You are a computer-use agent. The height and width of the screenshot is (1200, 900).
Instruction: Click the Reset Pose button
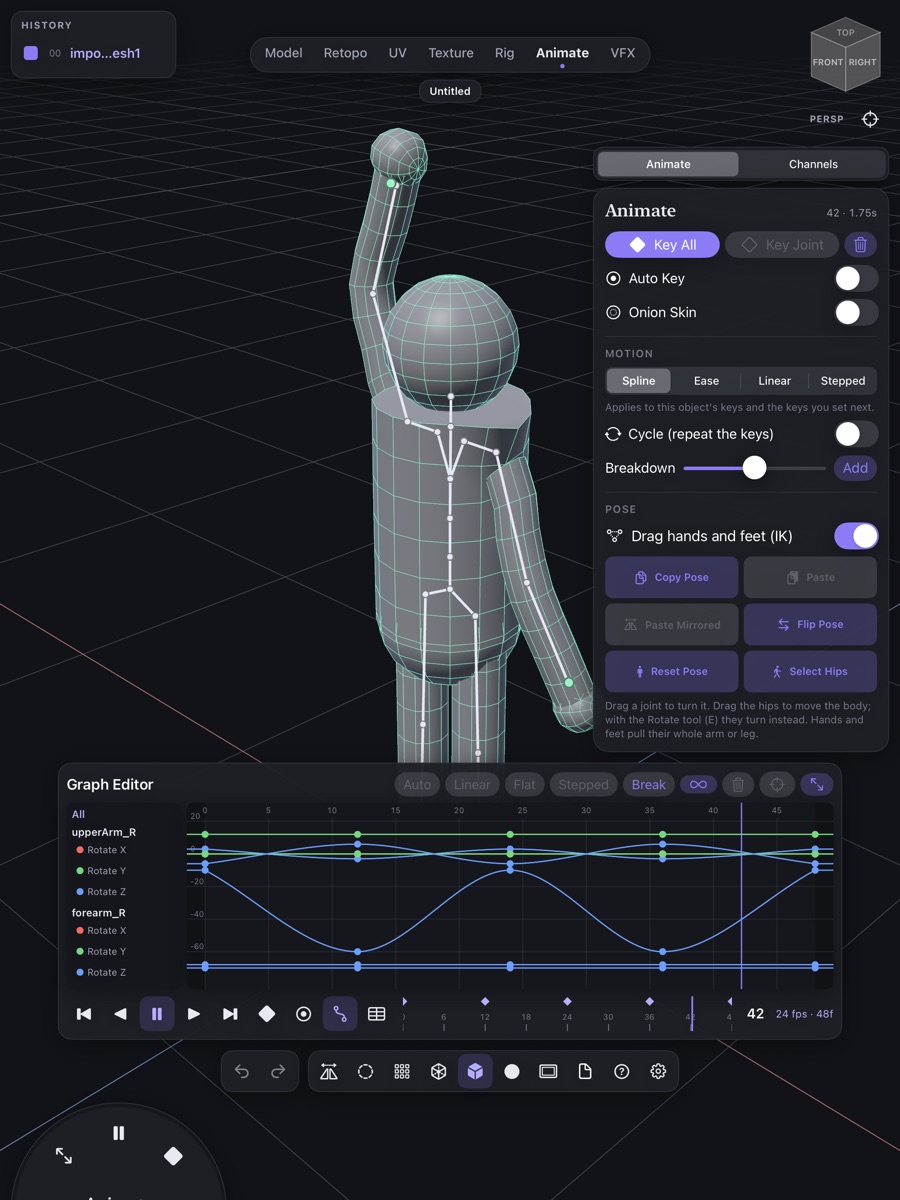click(x=672, y=672)
